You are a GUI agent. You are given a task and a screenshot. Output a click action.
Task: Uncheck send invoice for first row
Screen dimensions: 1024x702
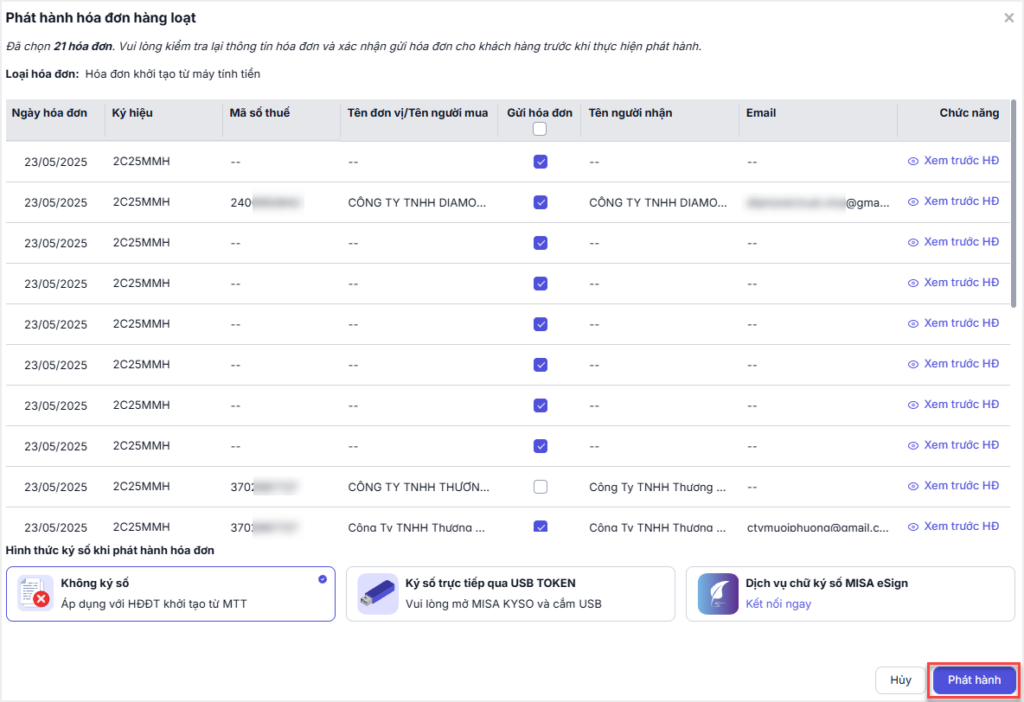pos(540,161)
